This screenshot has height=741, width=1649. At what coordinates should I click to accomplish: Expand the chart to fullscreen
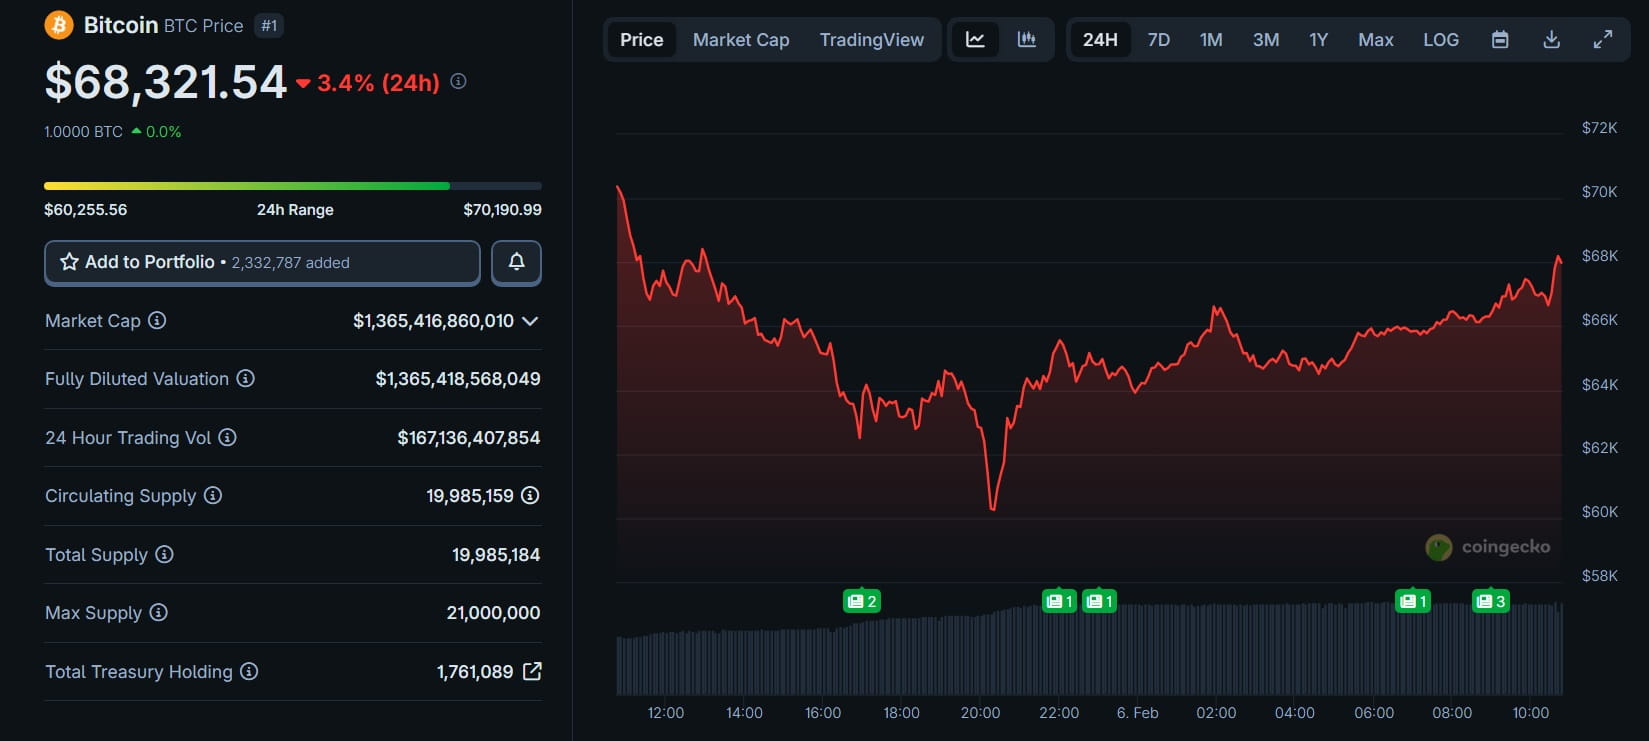tap(1602, 40)
